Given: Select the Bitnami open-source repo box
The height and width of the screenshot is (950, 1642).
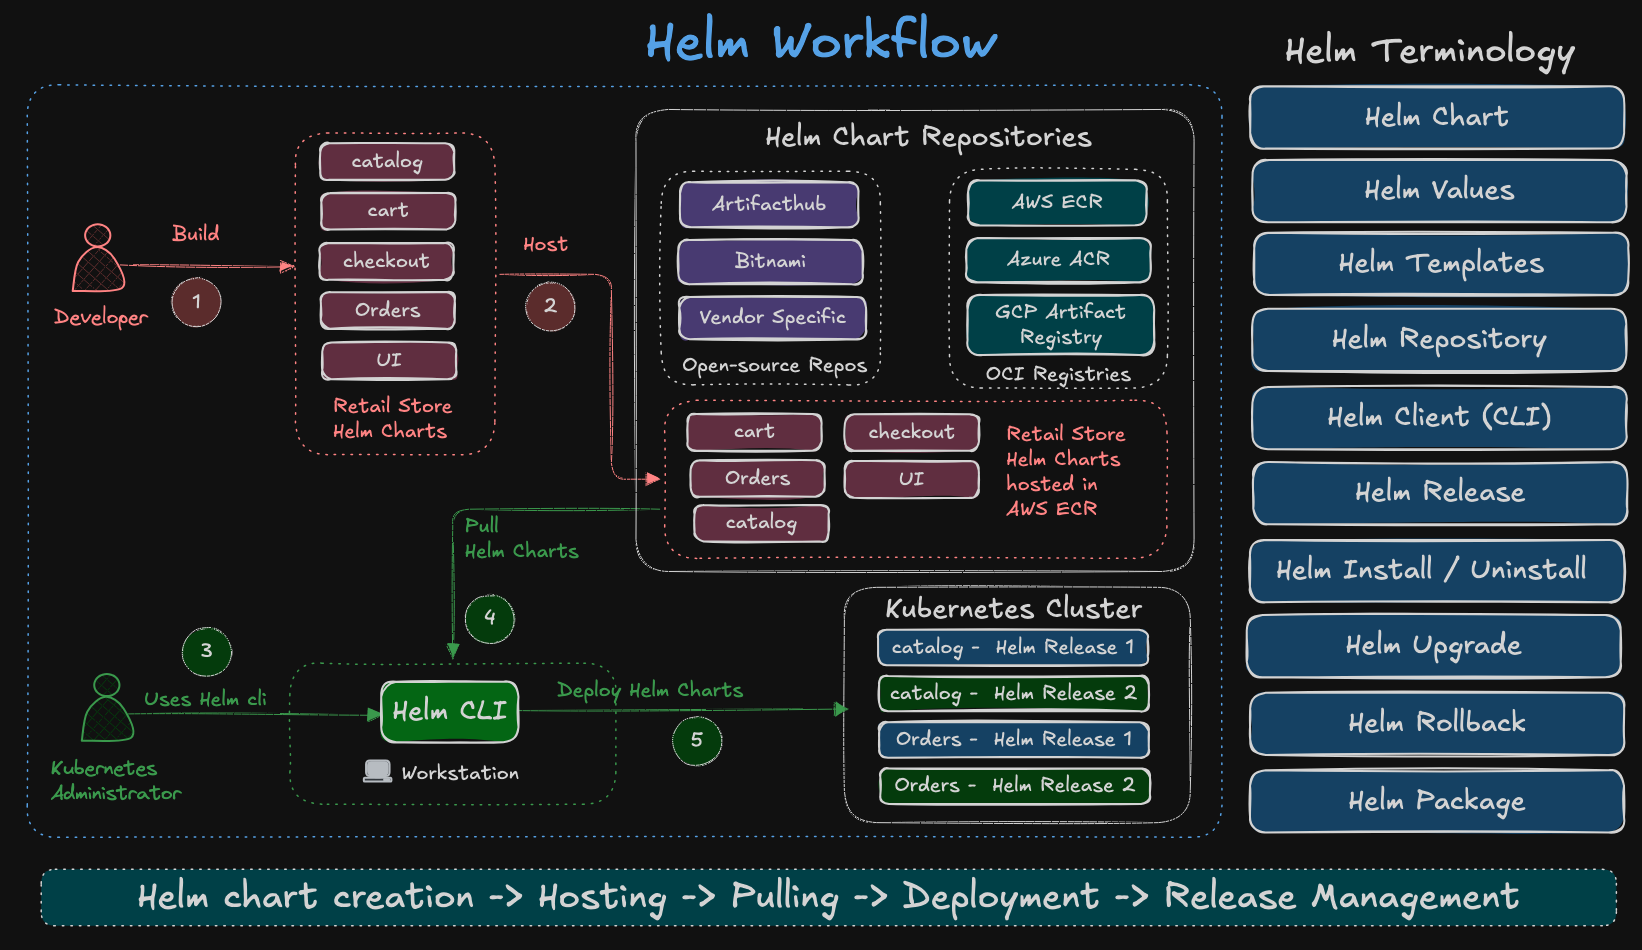Looking at the screenshot, I should tap(770, 261).
